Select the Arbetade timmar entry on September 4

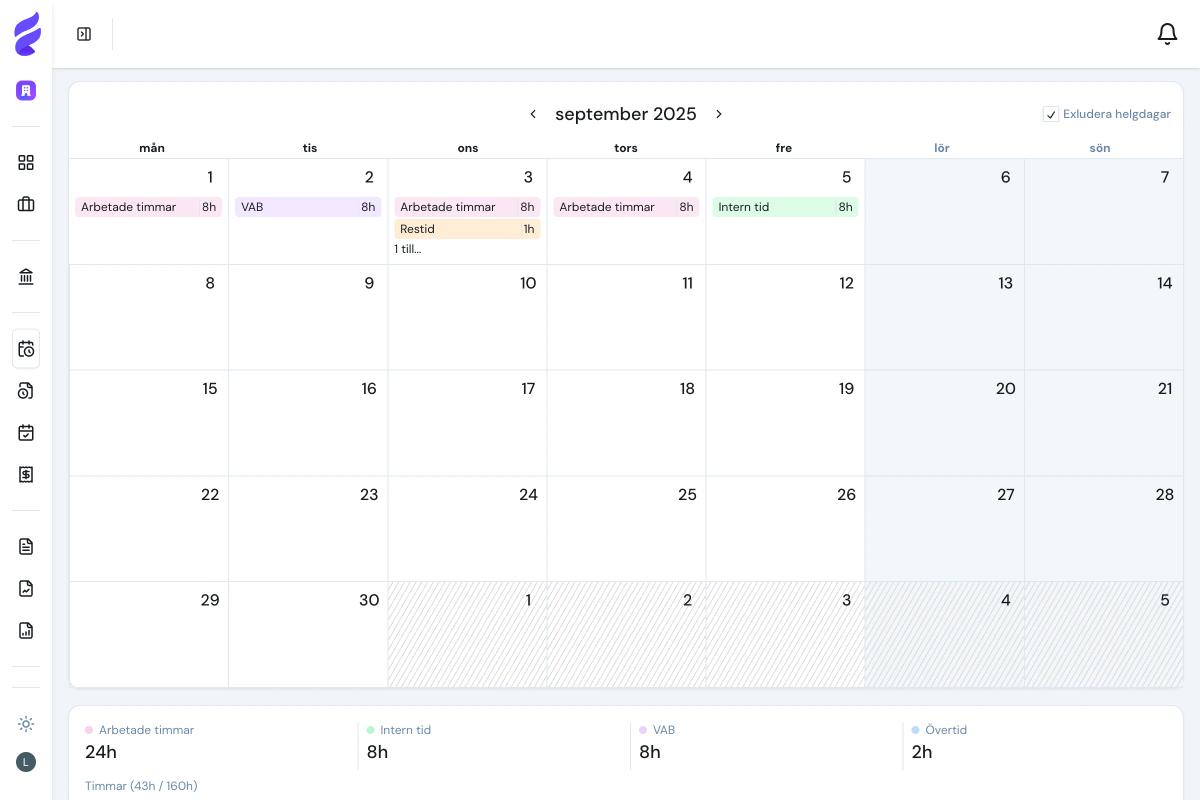[625, 207]
